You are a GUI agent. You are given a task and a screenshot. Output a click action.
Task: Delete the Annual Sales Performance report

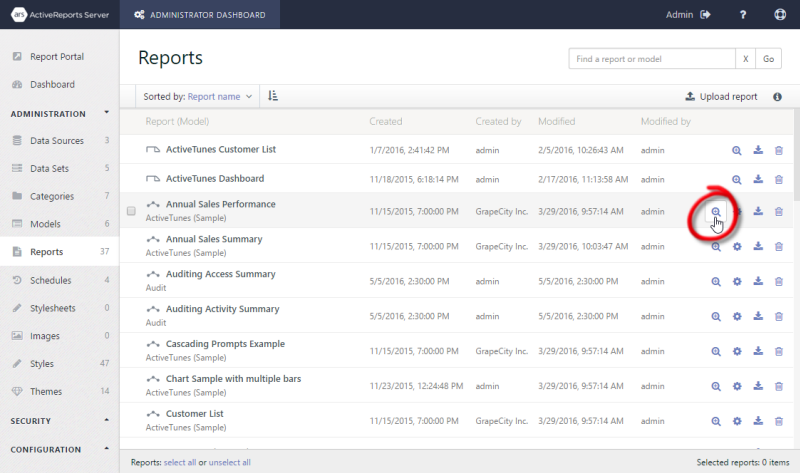coord(779,212)
